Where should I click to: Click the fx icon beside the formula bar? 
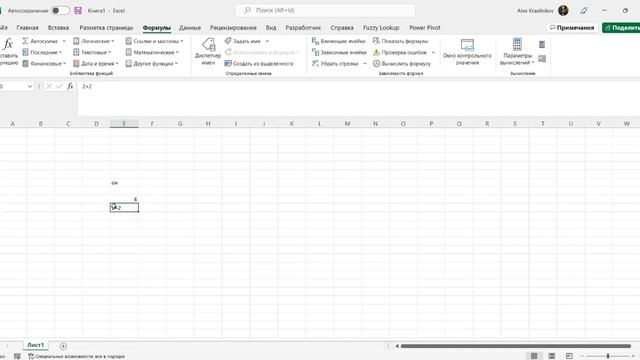(70, 86)
